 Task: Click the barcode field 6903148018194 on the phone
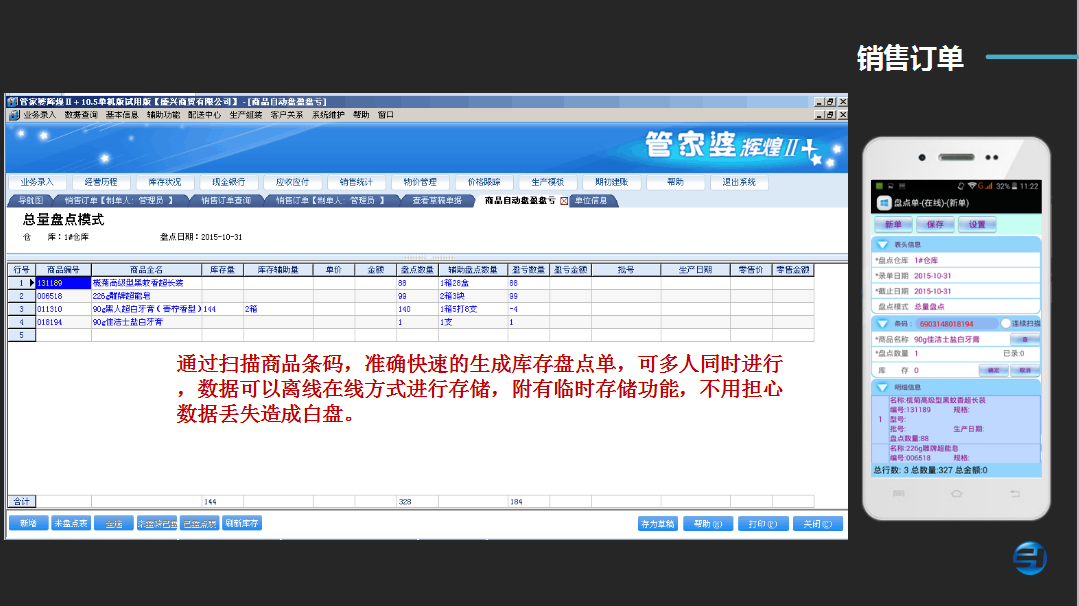pyautogui.click(x=957, y=323)
